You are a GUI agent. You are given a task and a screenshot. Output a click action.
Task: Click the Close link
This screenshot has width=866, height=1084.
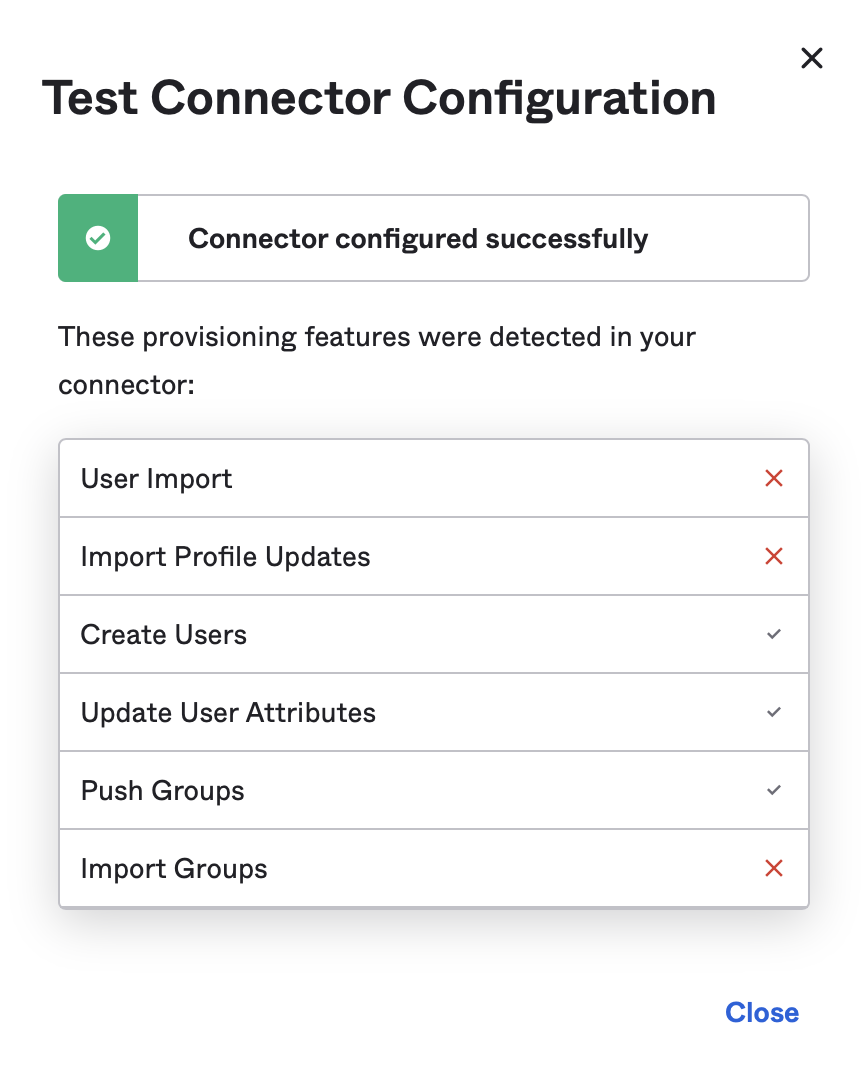pos(762,1013)
